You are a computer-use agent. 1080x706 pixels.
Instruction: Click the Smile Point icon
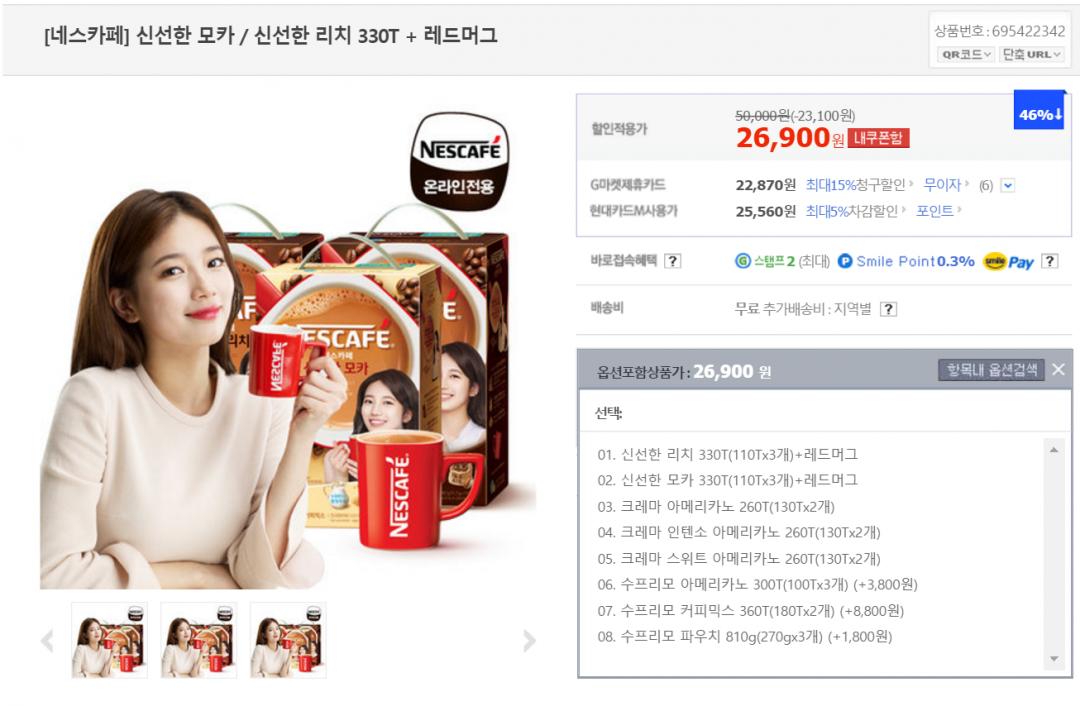844,261
